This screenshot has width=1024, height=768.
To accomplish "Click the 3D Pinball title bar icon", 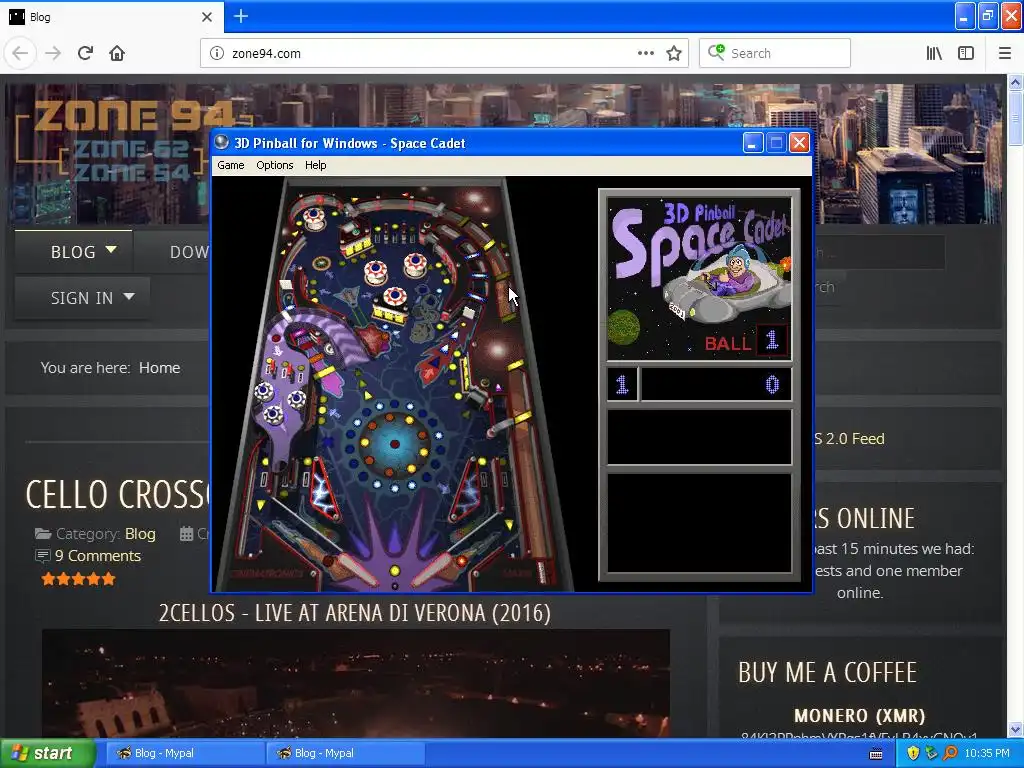I will tap(222, 142).
